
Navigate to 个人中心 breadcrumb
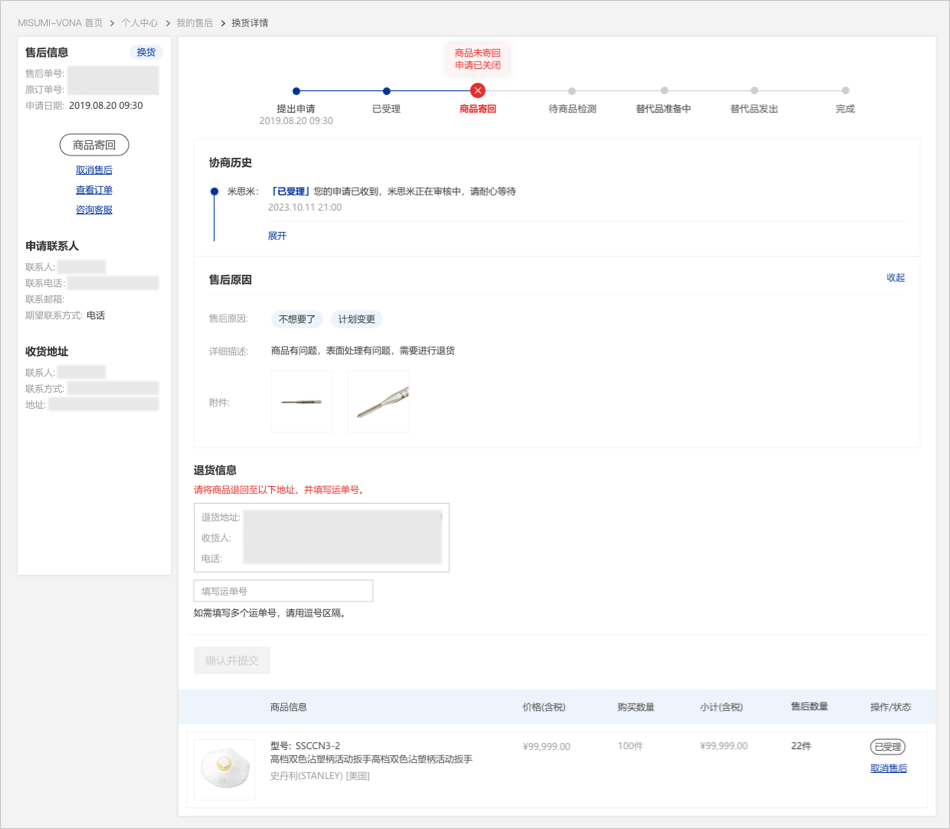pos(139,23)
